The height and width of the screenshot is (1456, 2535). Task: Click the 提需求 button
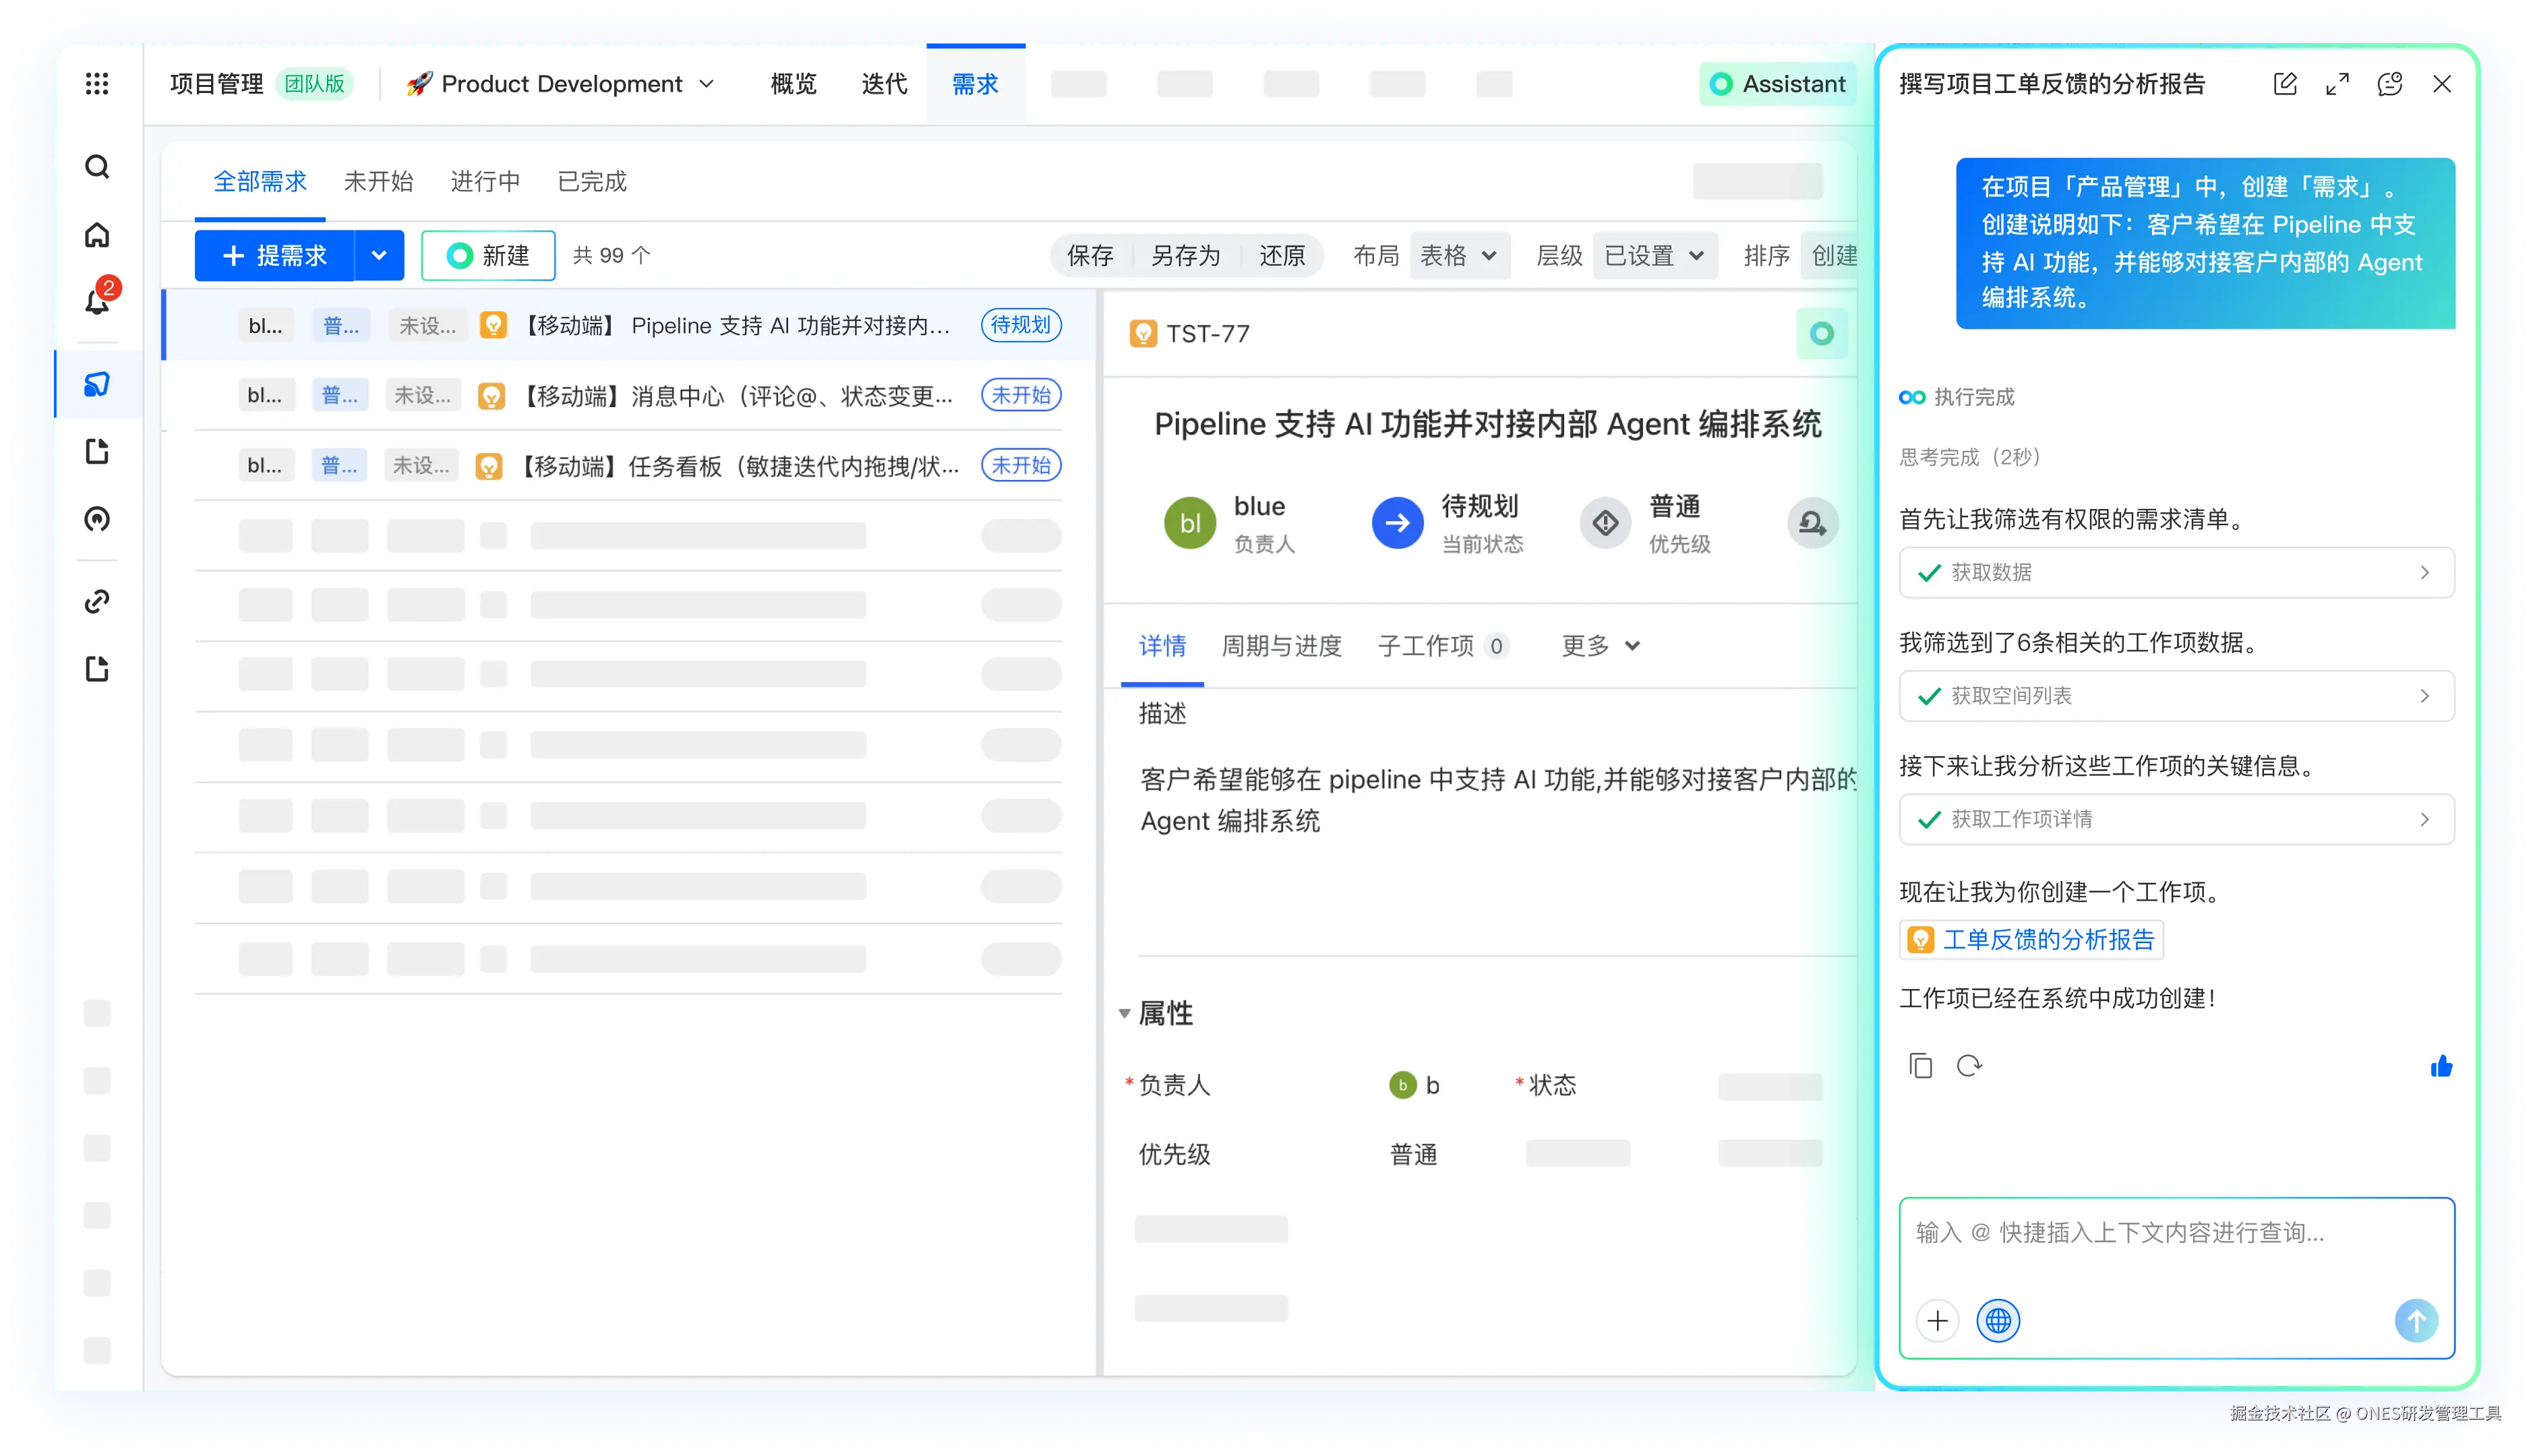point(275,256)
